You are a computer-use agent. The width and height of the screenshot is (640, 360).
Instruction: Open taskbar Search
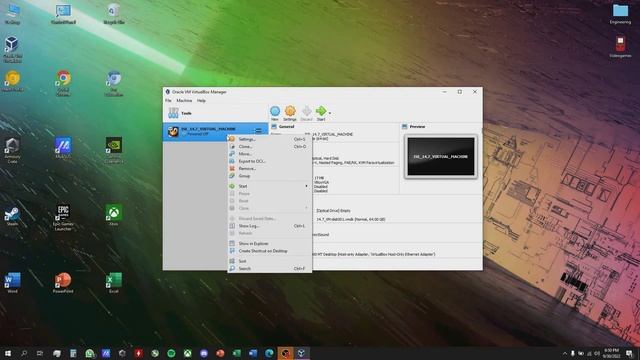[24, 353]
